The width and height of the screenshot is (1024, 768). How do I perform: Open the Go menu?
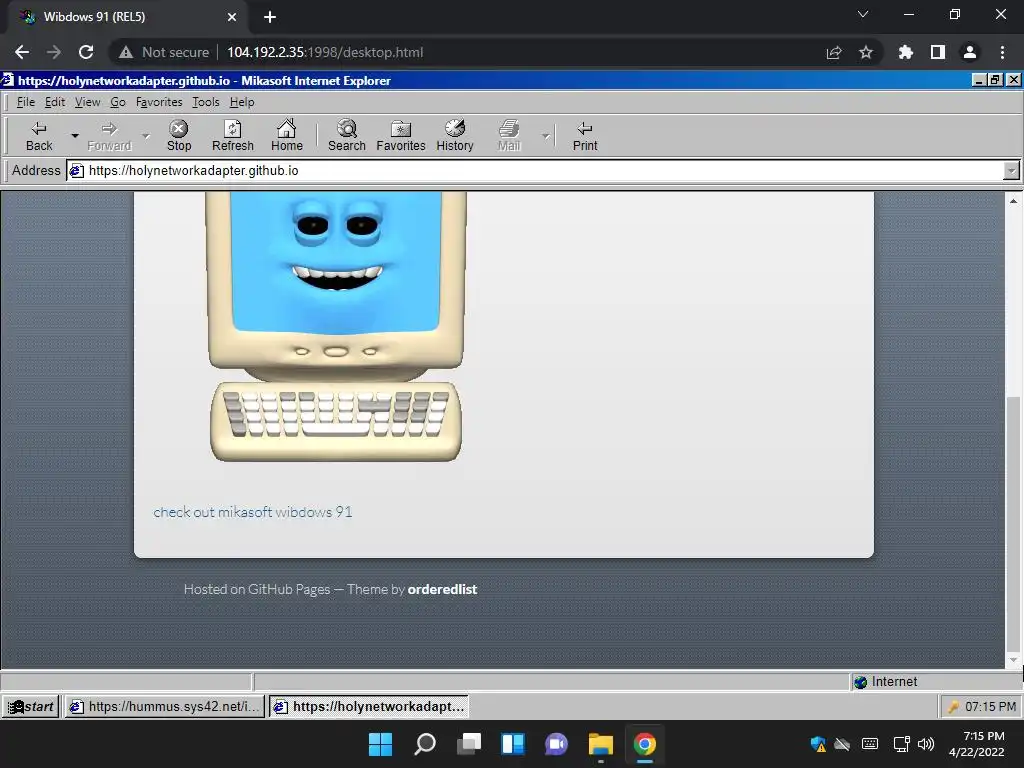118,102
